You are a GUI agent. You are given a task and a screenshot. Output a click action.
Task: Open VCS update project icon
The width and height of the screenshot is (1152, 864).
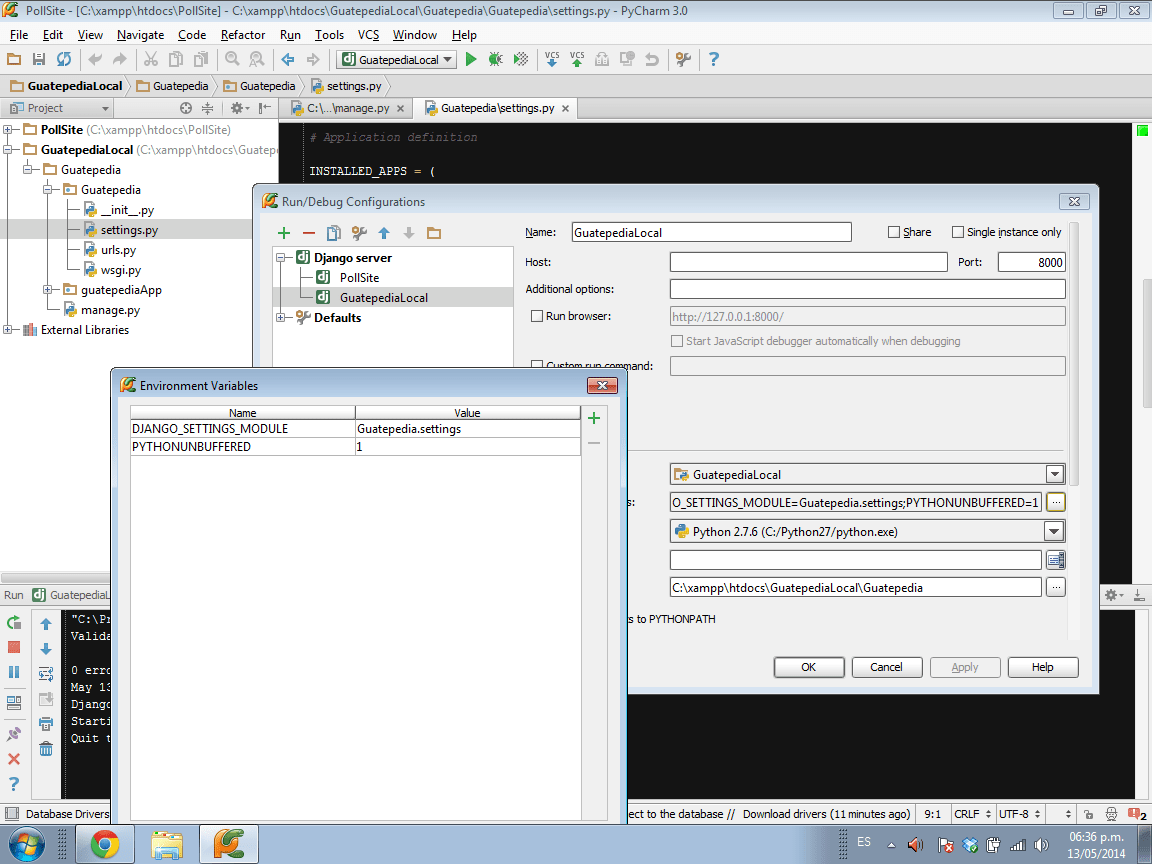[x=551, y=59]
